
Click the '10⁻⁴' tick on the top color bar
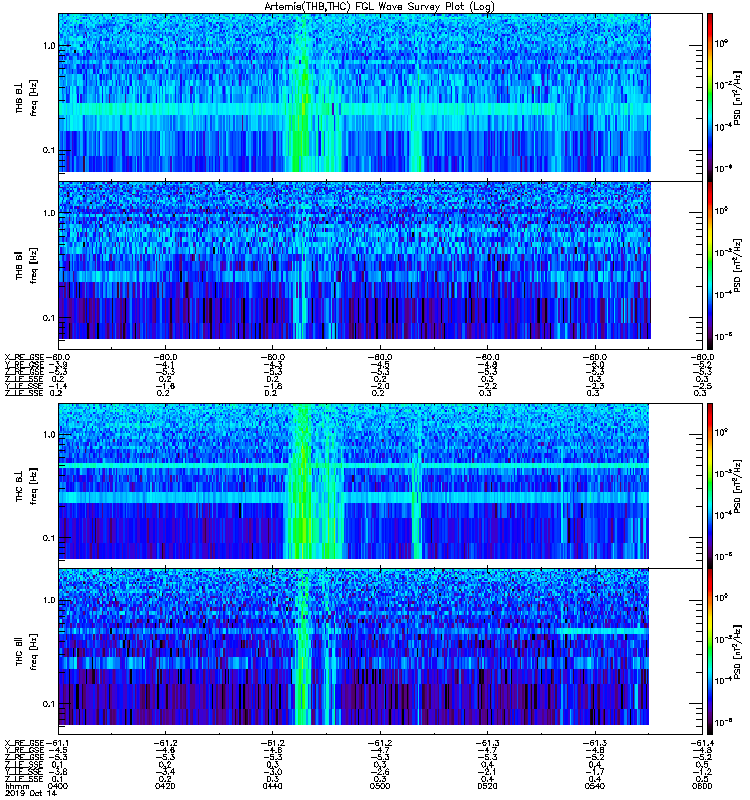coord(723,126)
